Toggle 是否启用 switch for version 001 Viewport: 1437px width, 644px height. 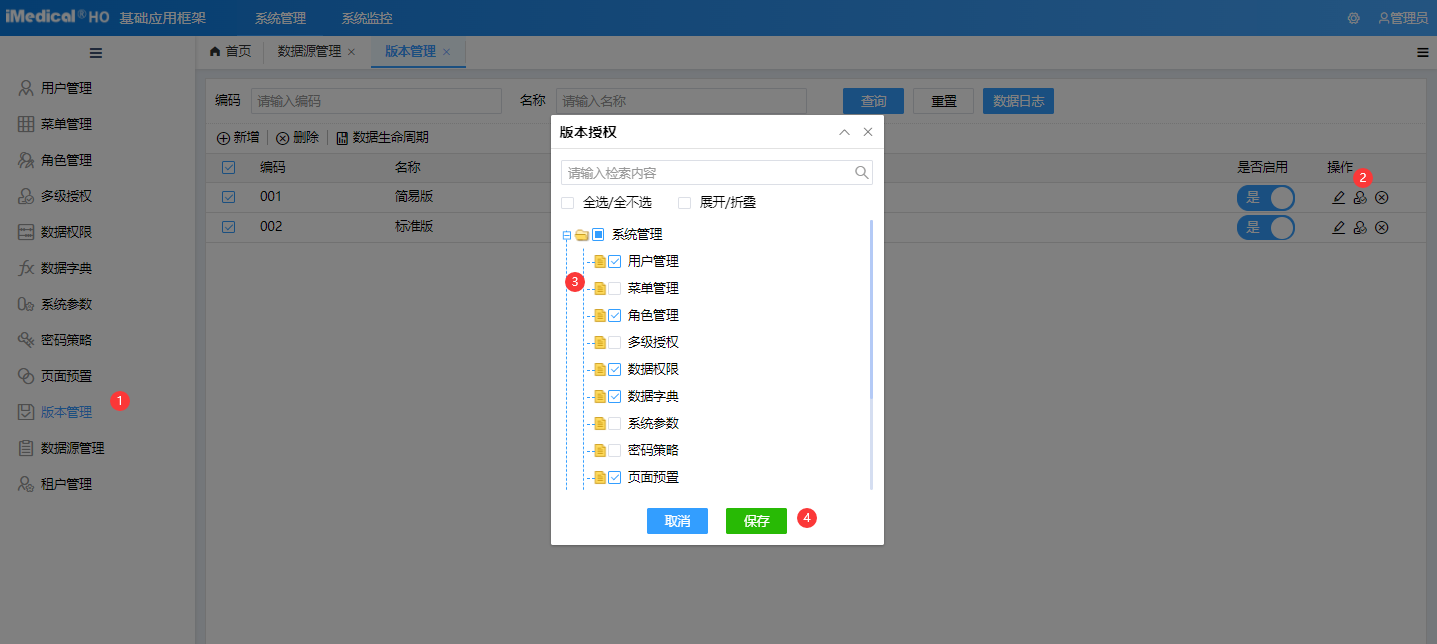click(x=1266, y=197)
